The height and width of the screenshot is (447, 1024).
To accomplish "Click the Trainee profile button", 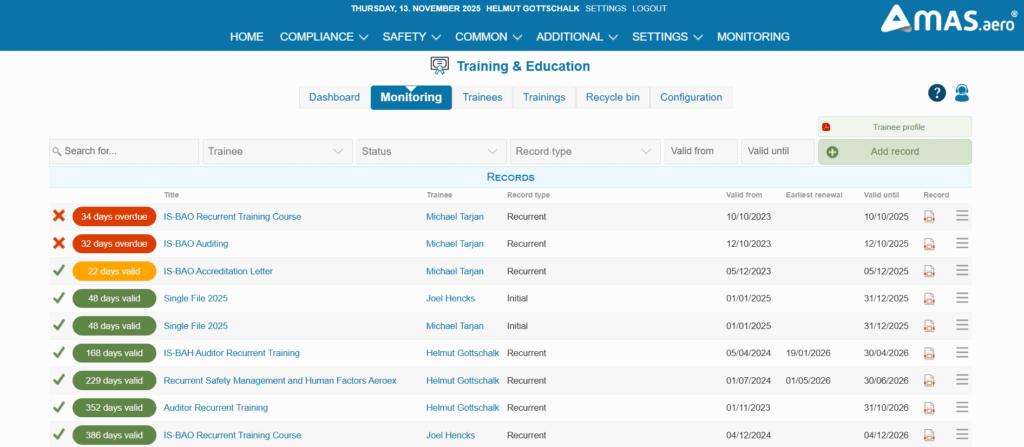I will coord(894,127).
